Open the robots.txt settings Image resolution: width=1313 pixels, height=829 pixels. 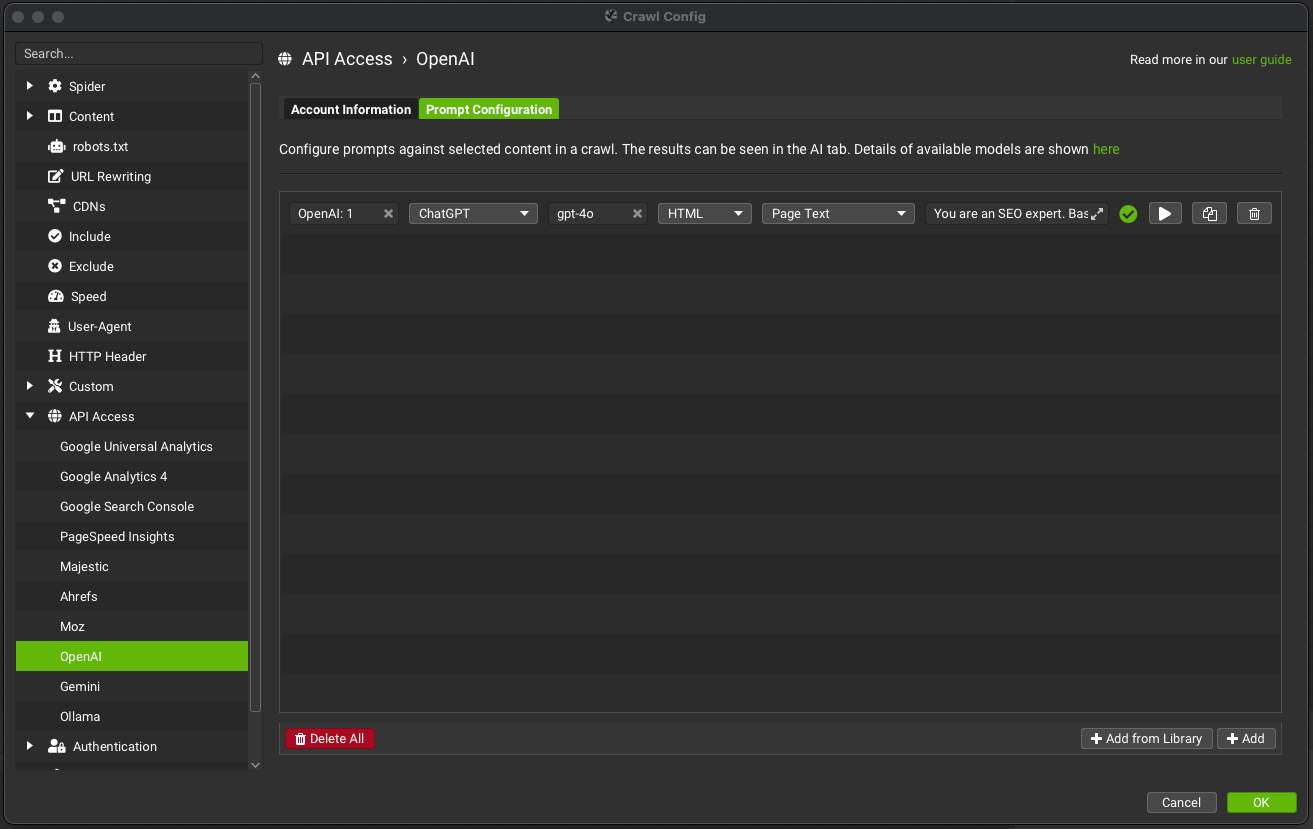click(100, 146)
